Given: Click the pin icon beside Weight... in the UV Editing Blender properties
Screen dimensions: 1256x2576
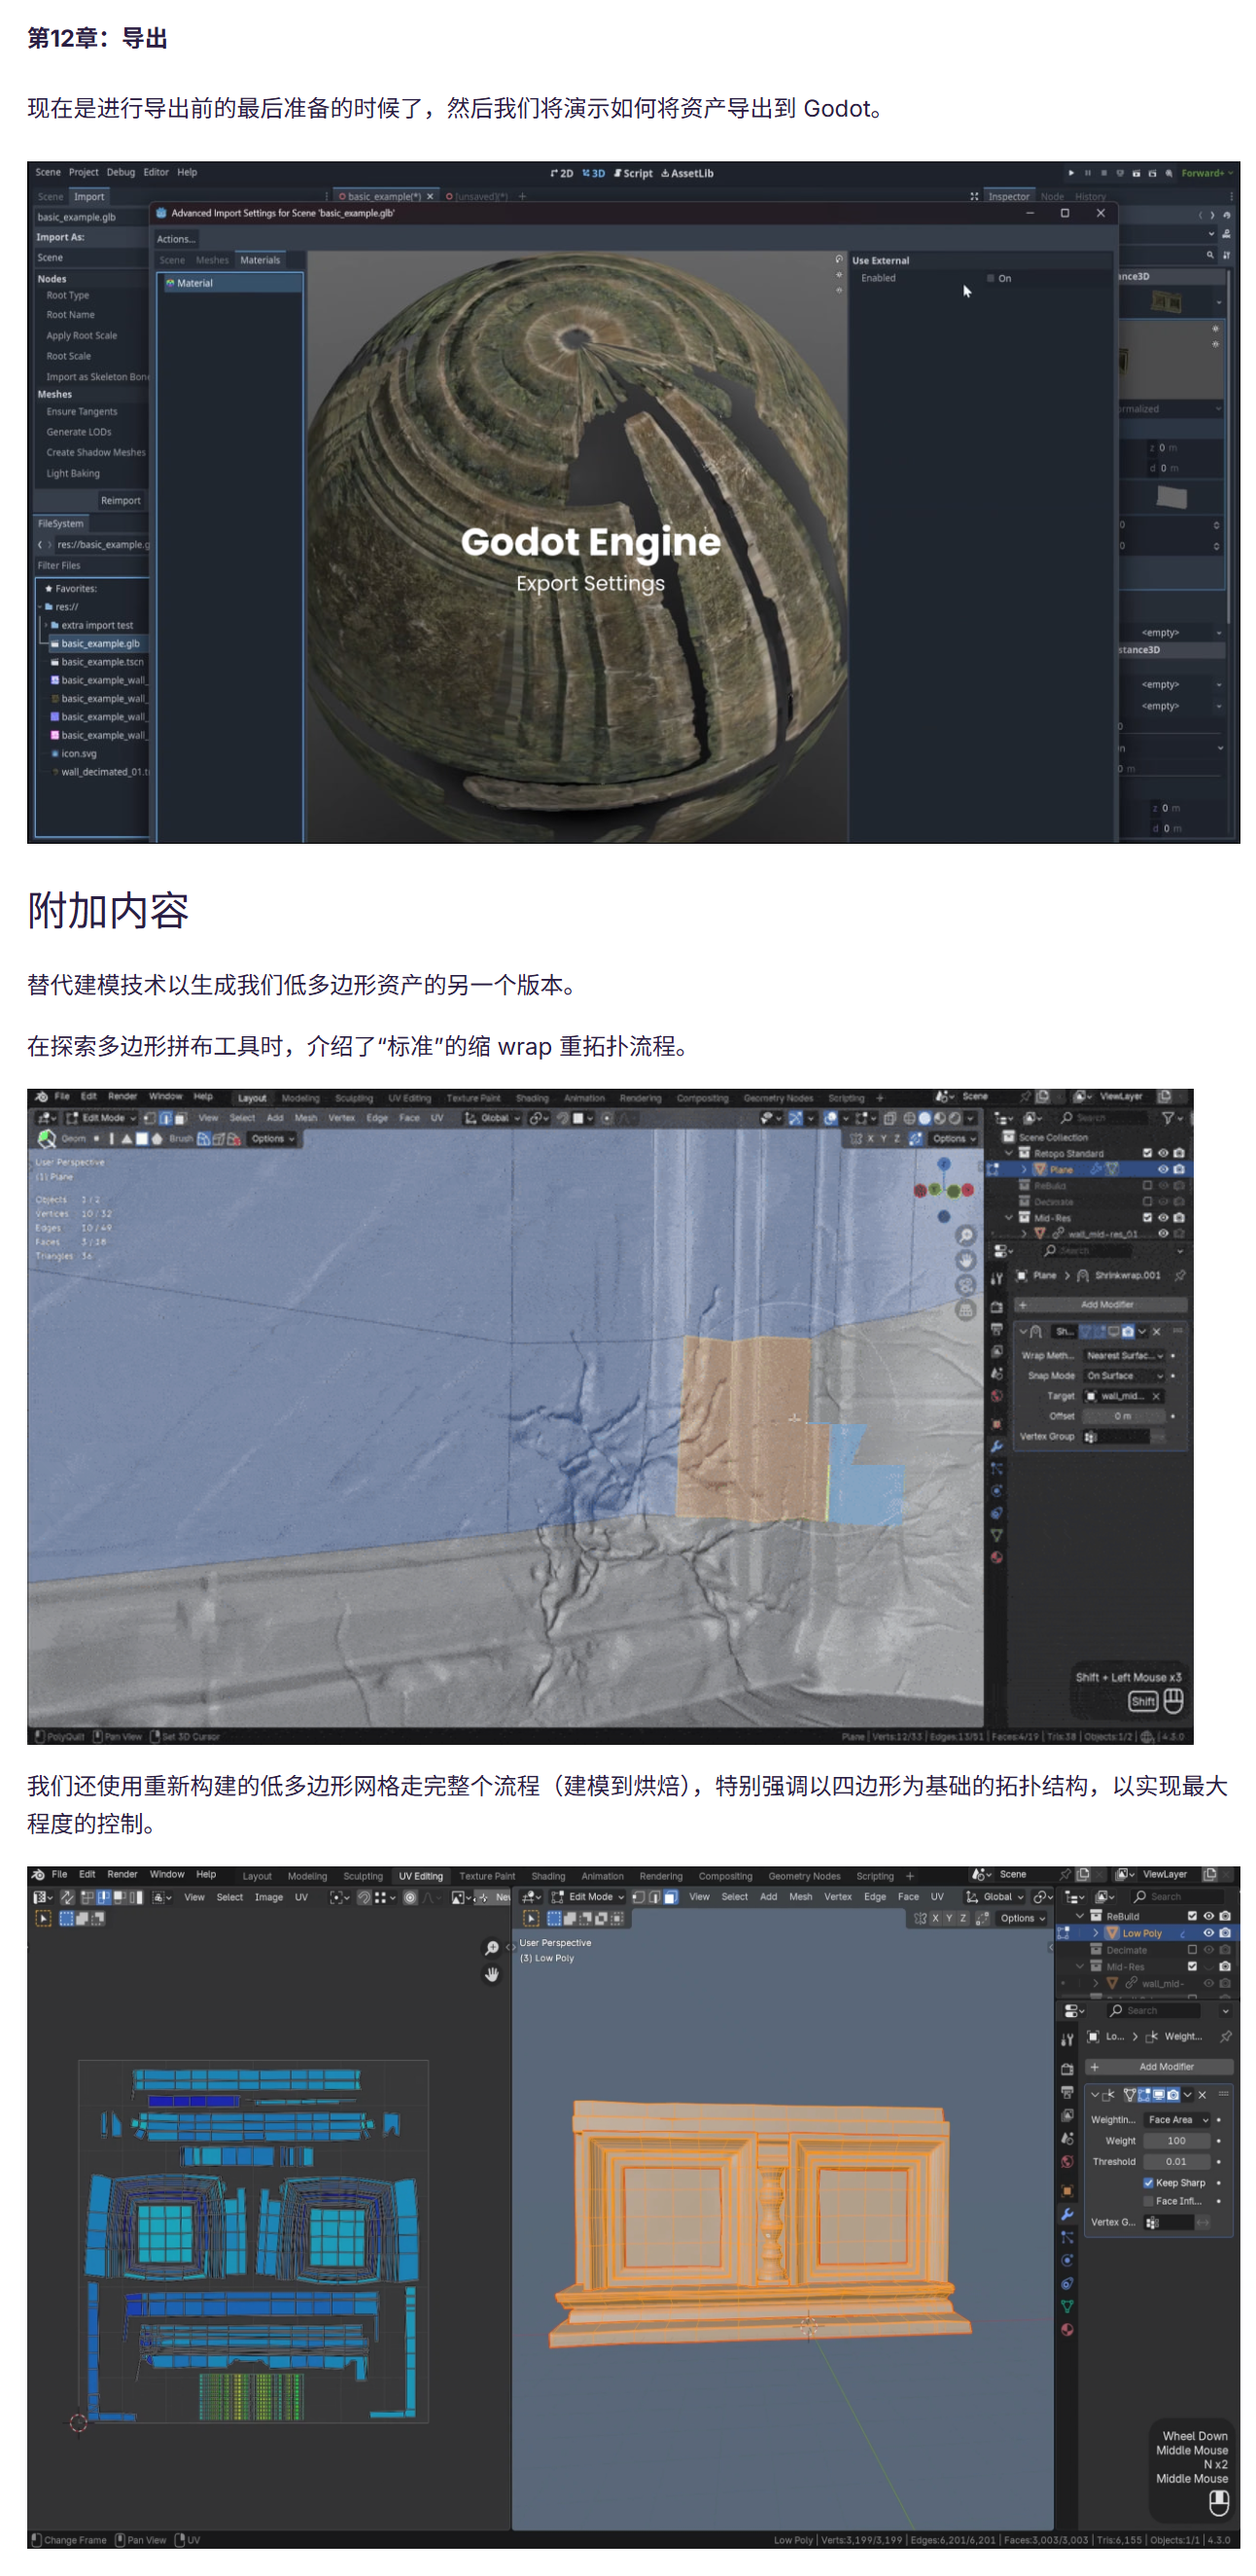Looking at the screenshot, I should click(1226, 2036).
